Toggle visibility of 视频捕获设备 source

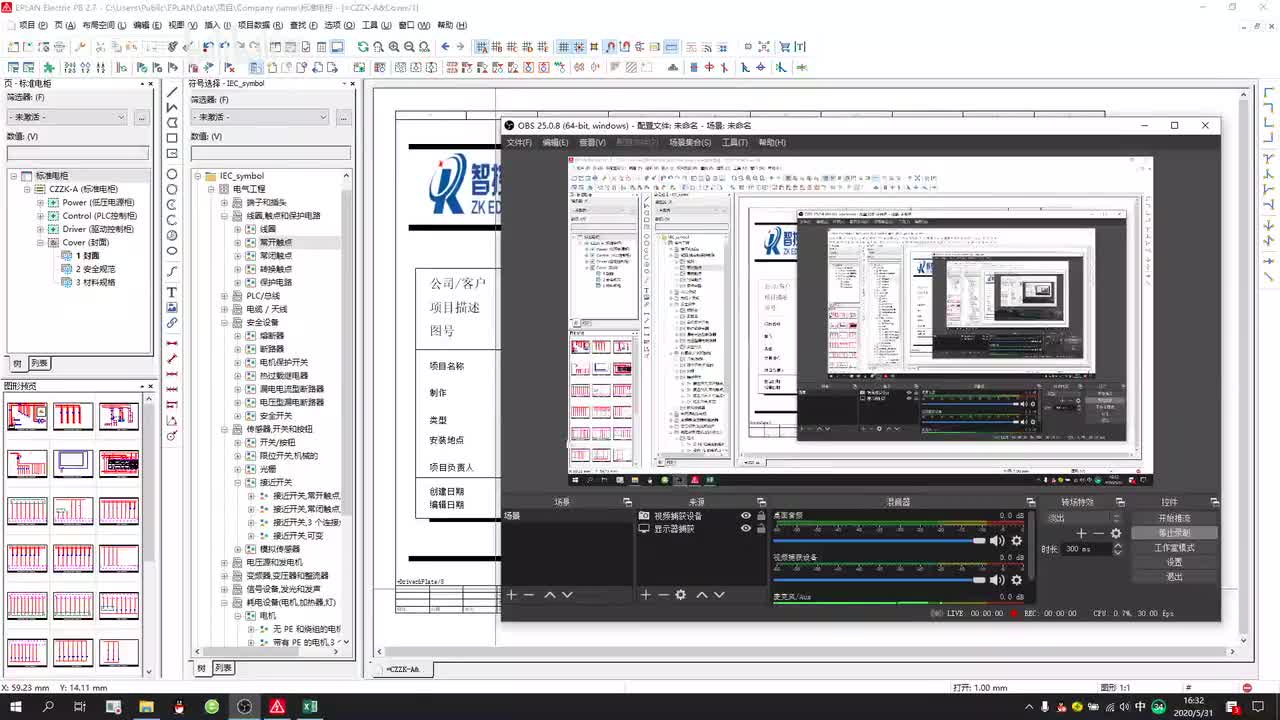coord(746,516)
